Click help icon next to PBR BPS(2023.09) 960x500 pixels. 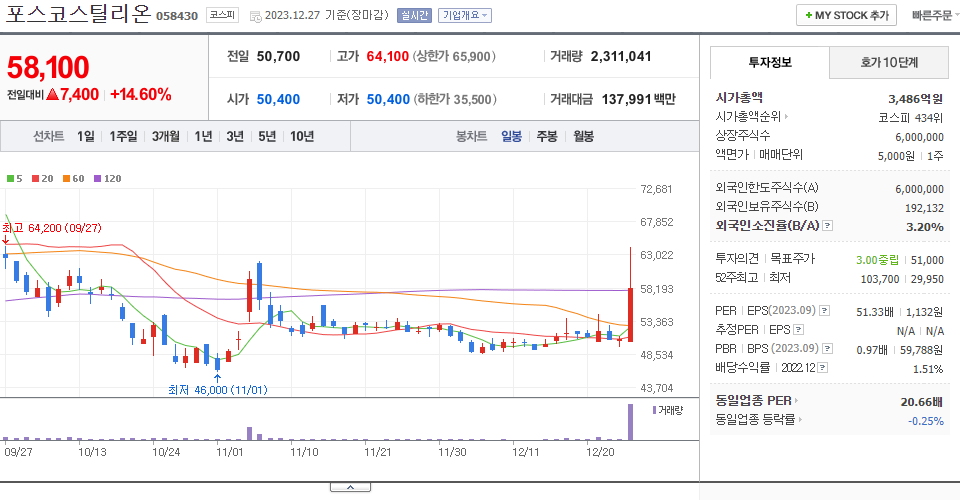[827, 349]
